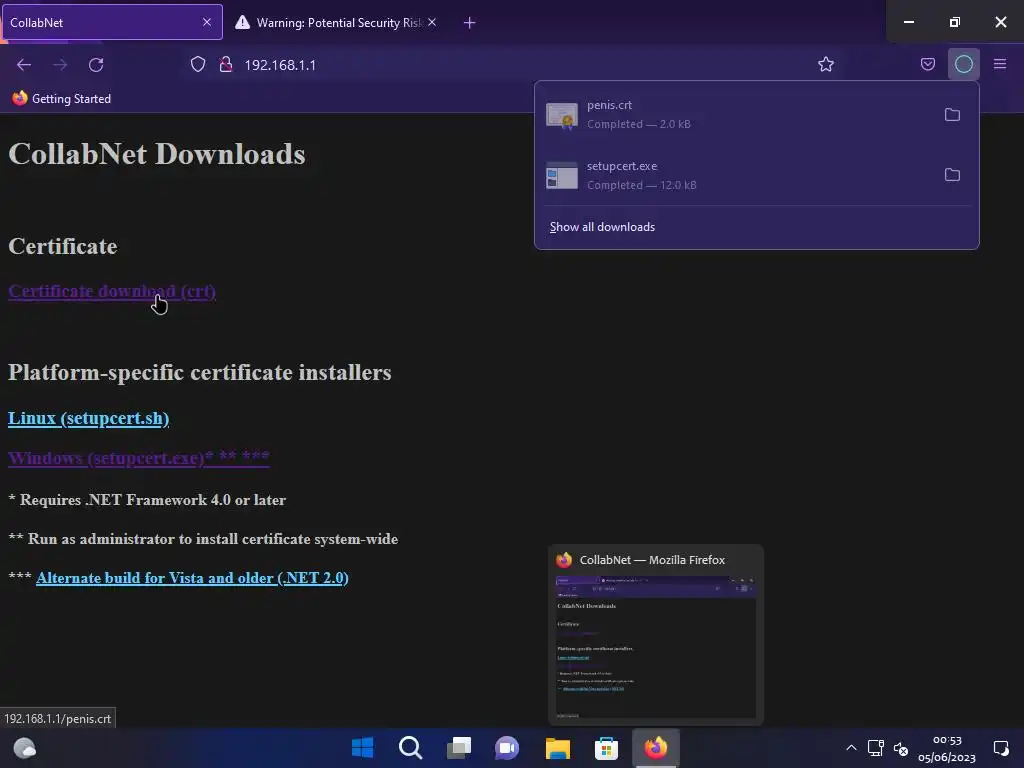Open the tracking protection shield icon

198,64
